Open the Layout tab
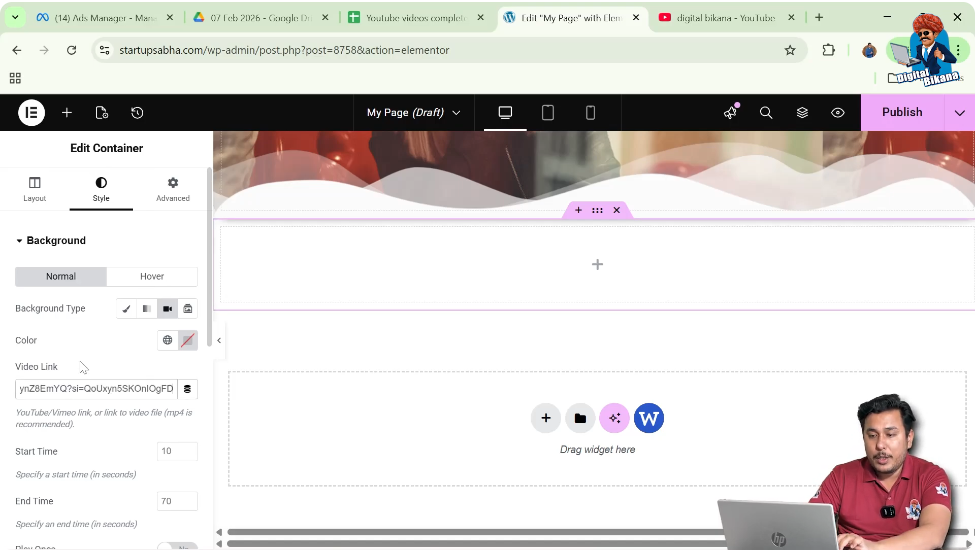The width and height of the screenshot is (976, 552). pyautogui.click(x=35, y=189)
